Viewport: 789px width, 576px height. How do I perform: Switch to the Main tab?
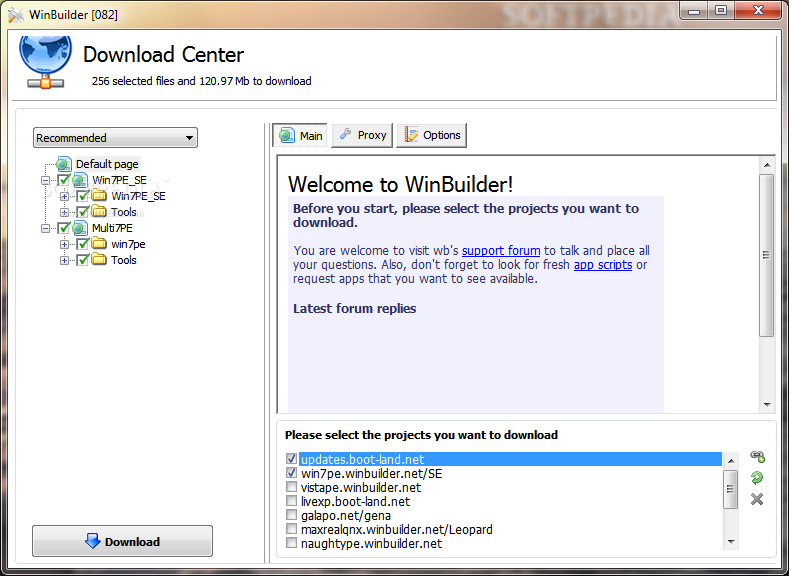(x=300, y=135)
